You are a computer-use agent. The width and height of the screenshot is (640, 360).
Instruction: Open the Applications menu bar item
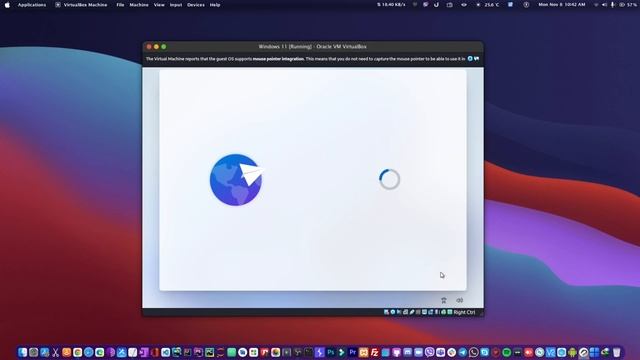pos(32,5)
